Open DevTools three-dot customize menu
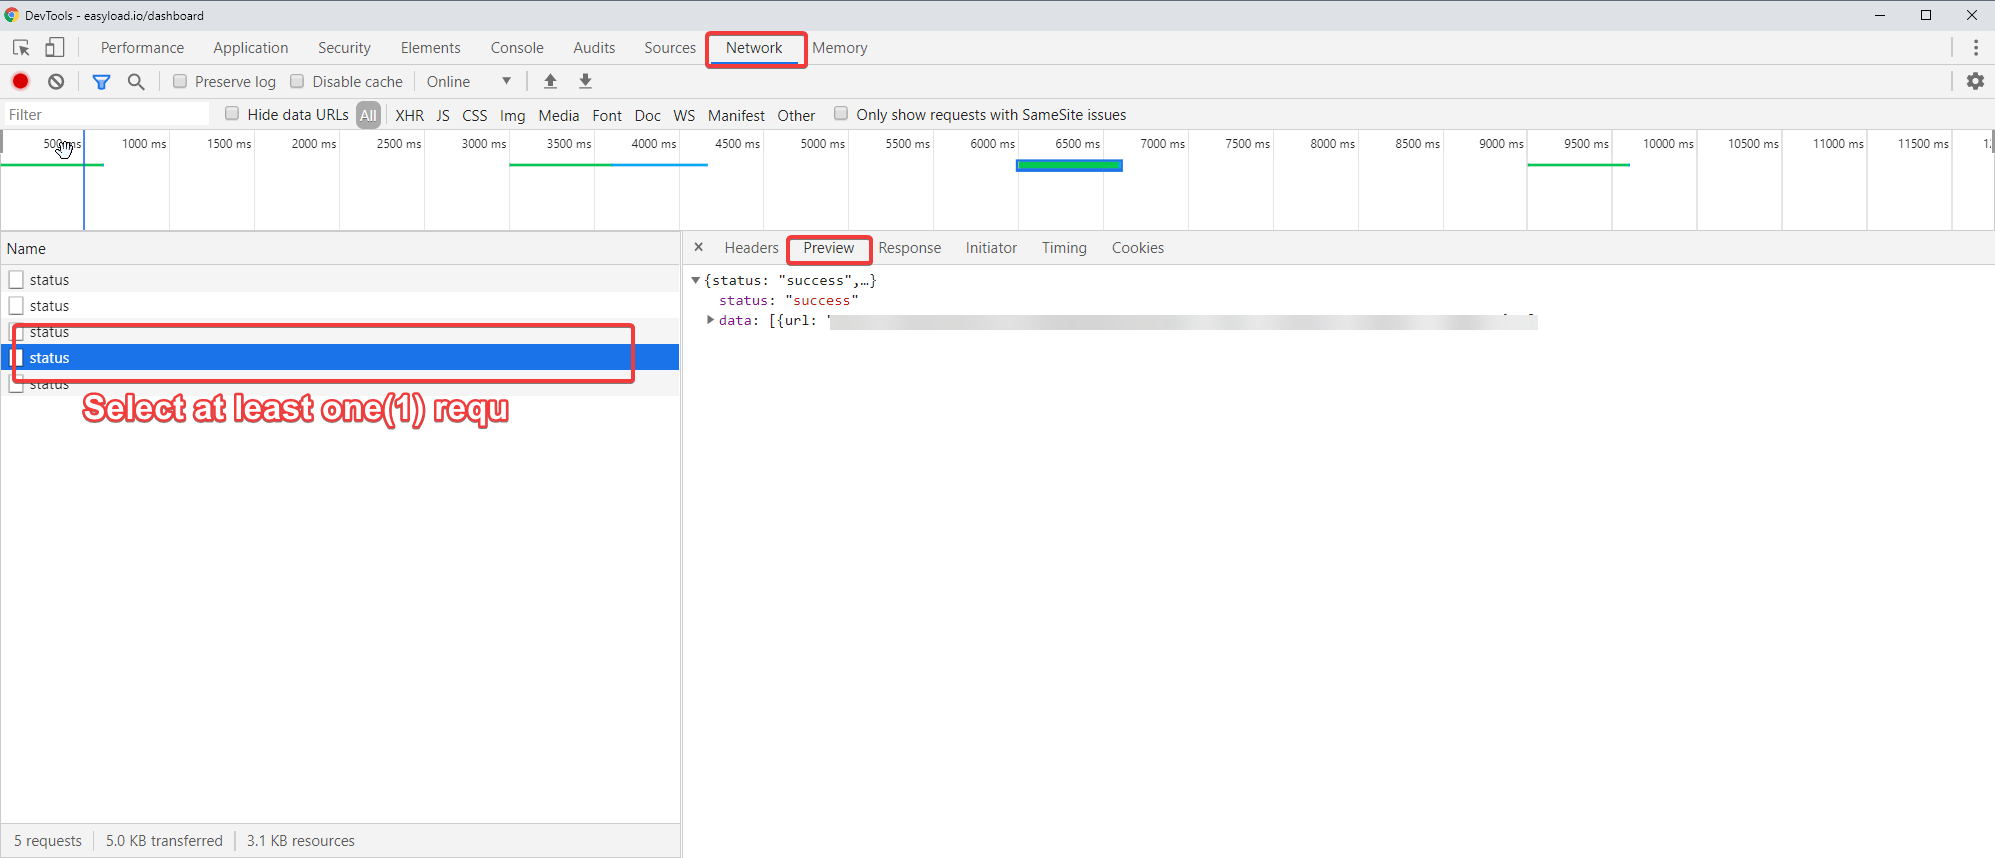 click(1976, 48)
